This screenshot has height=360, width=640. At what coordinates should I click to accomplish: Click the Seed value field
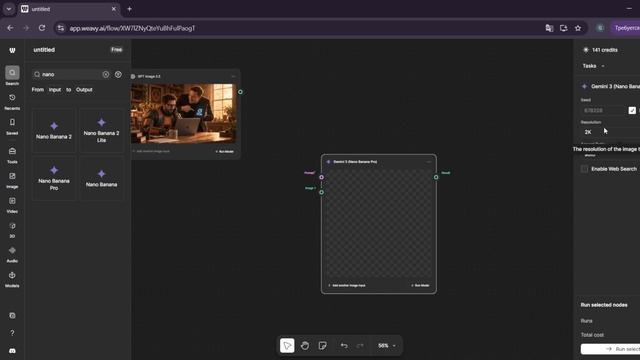(603, 110)
